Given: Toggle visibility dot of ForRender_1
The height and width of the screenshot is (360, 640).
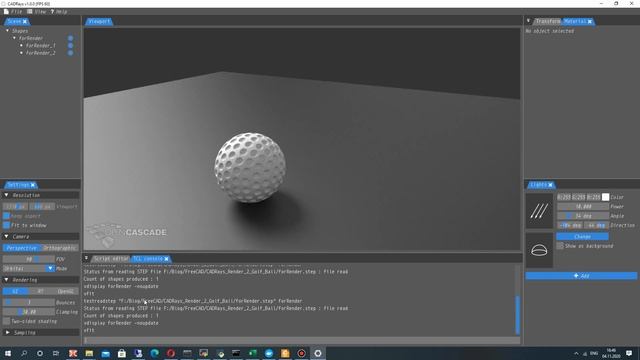Looking at the screenshot, I should click(x=70, y=45).
